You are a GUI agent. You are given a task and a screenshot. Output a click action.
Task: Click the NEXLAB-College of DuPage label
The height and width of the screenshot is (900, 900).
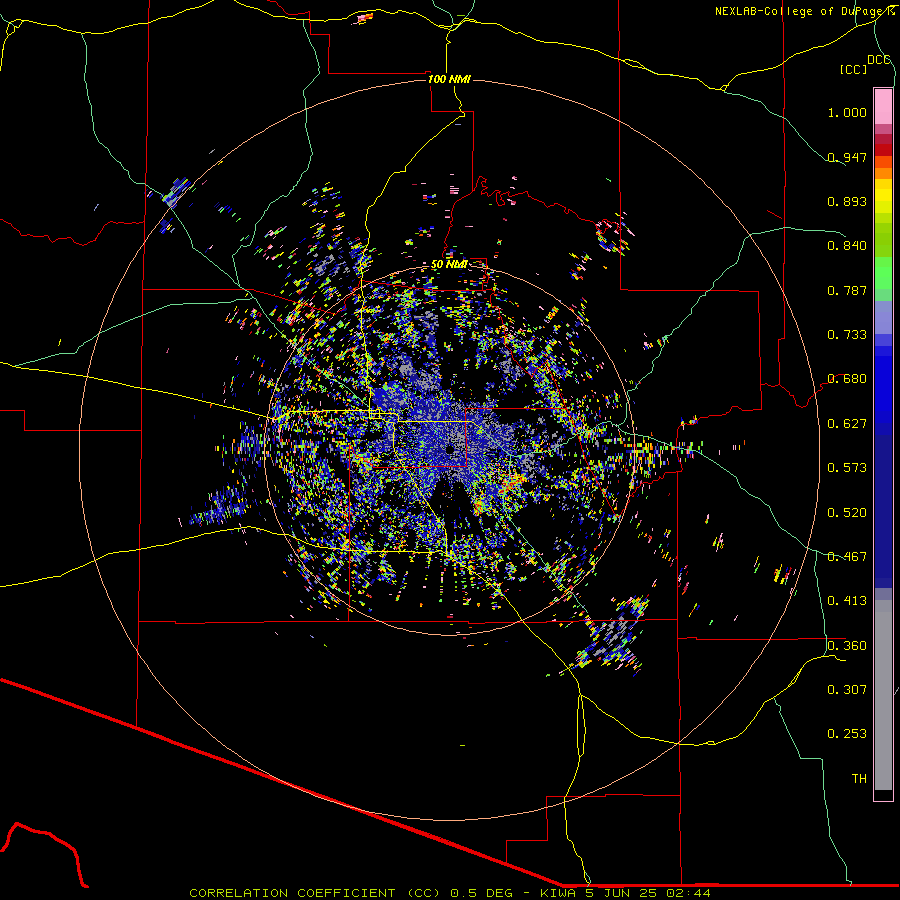tap(799, 11)
